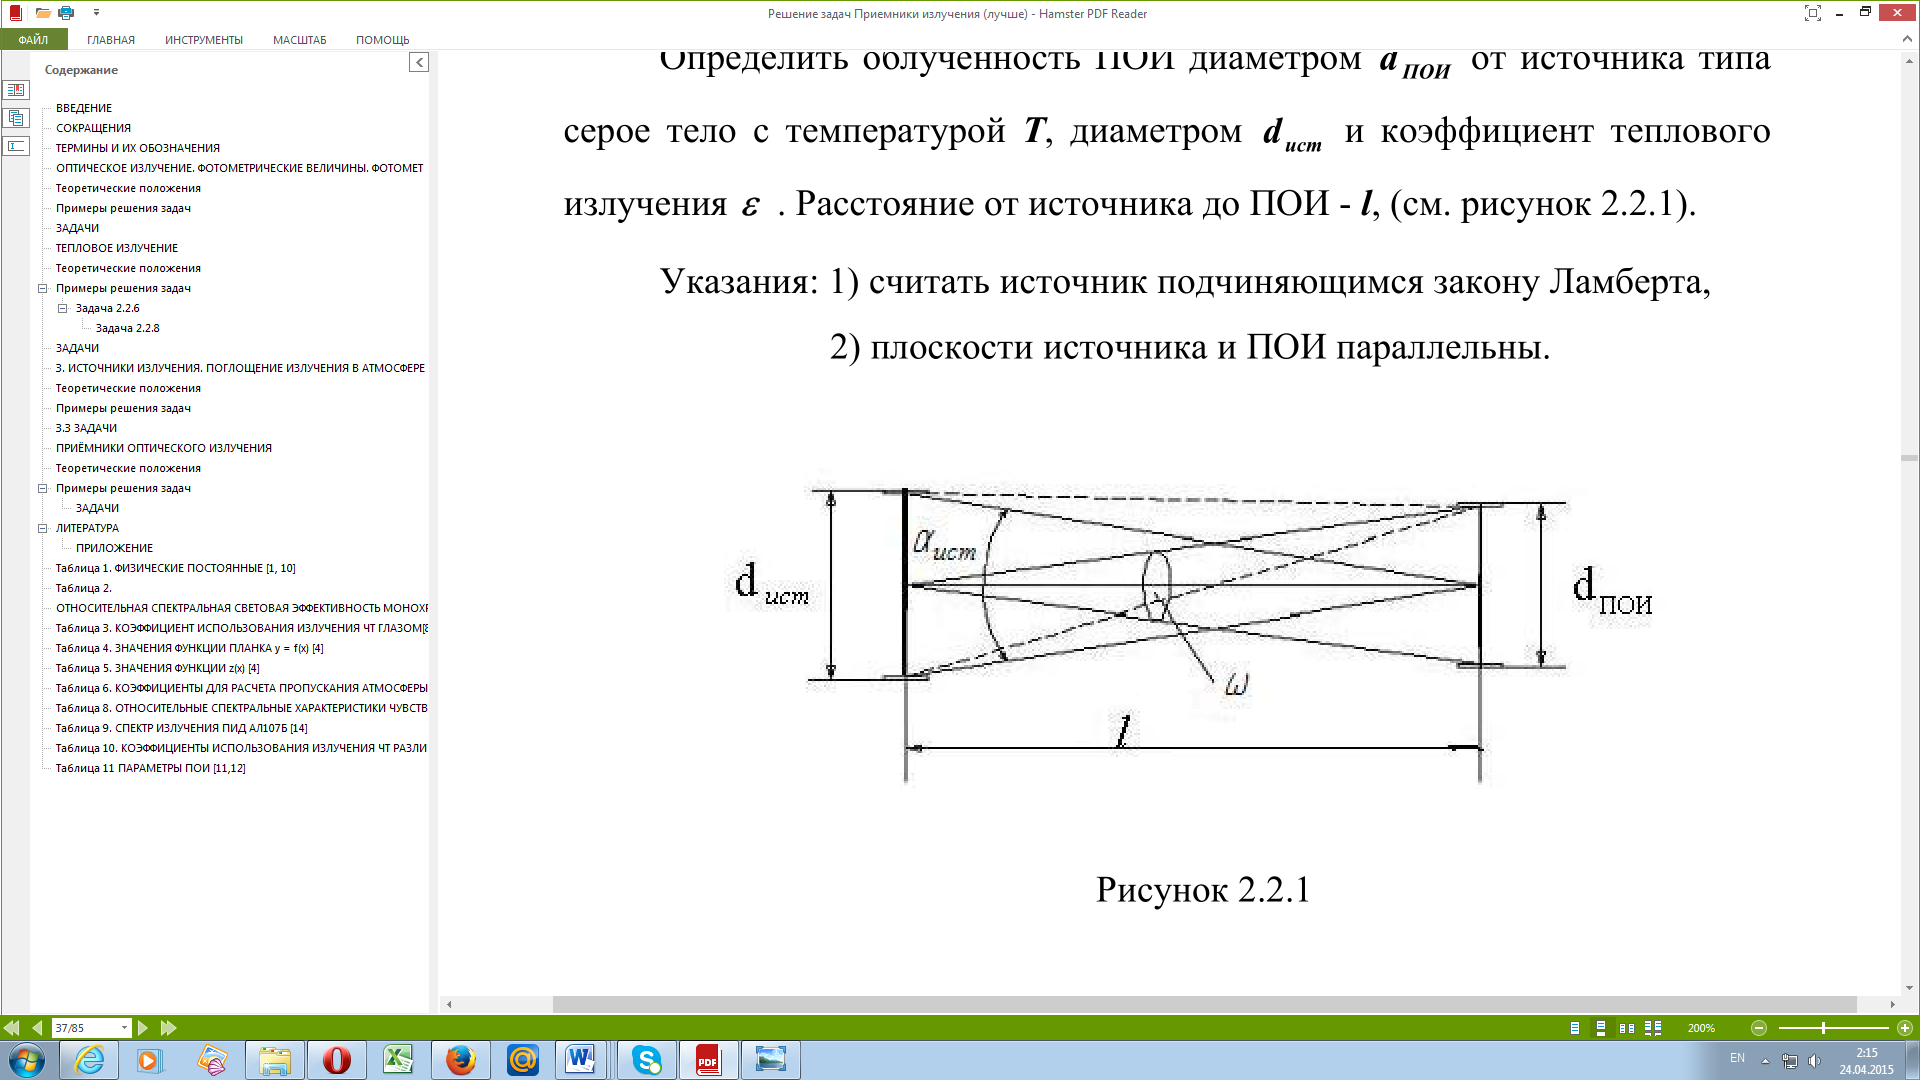The width and height of the screenshot is (1920, 1080).
Task: Select ПРИЛОЖЕНИЕ contents entry
Action: [x=114, y=548]
